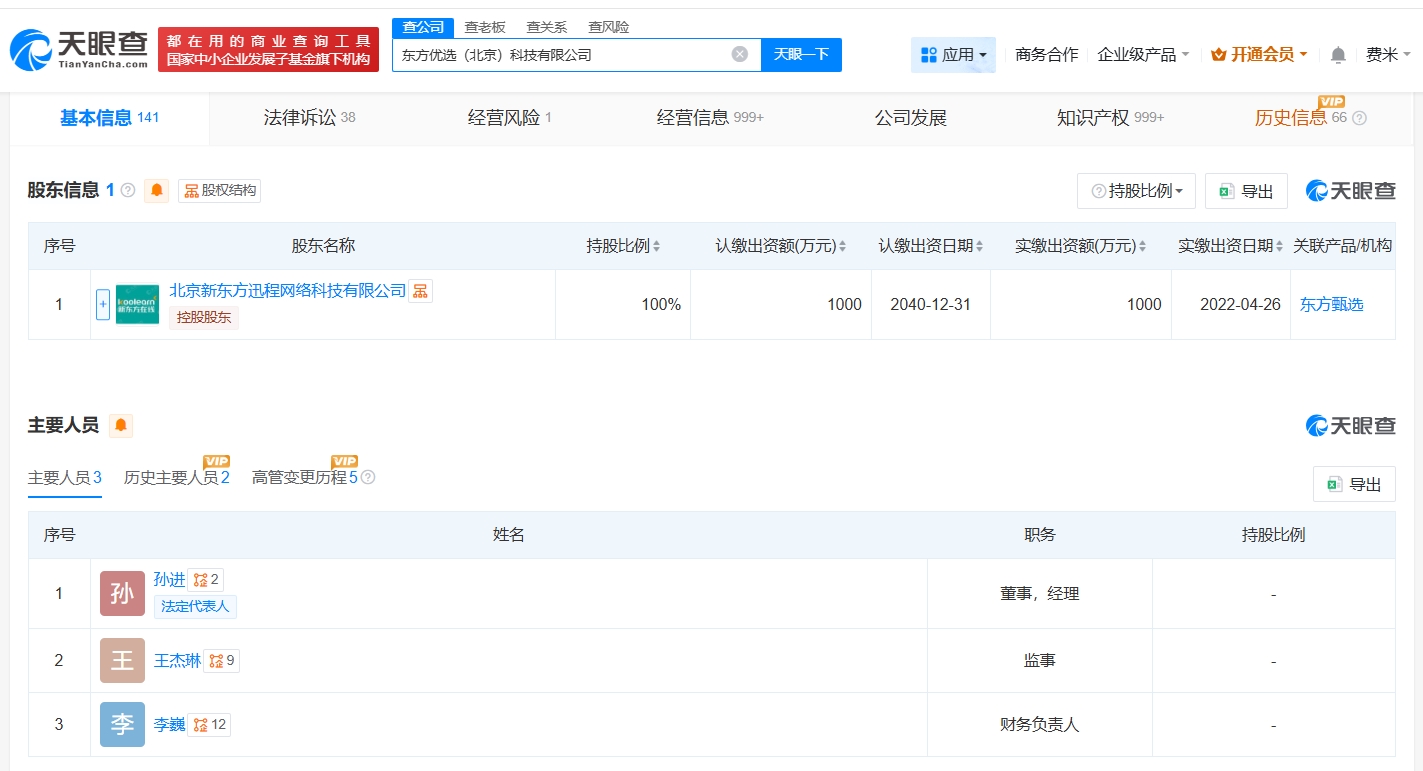Open the 应用 dropdown menu
The image size is (1423, 771).
click(x=953, y=55)
